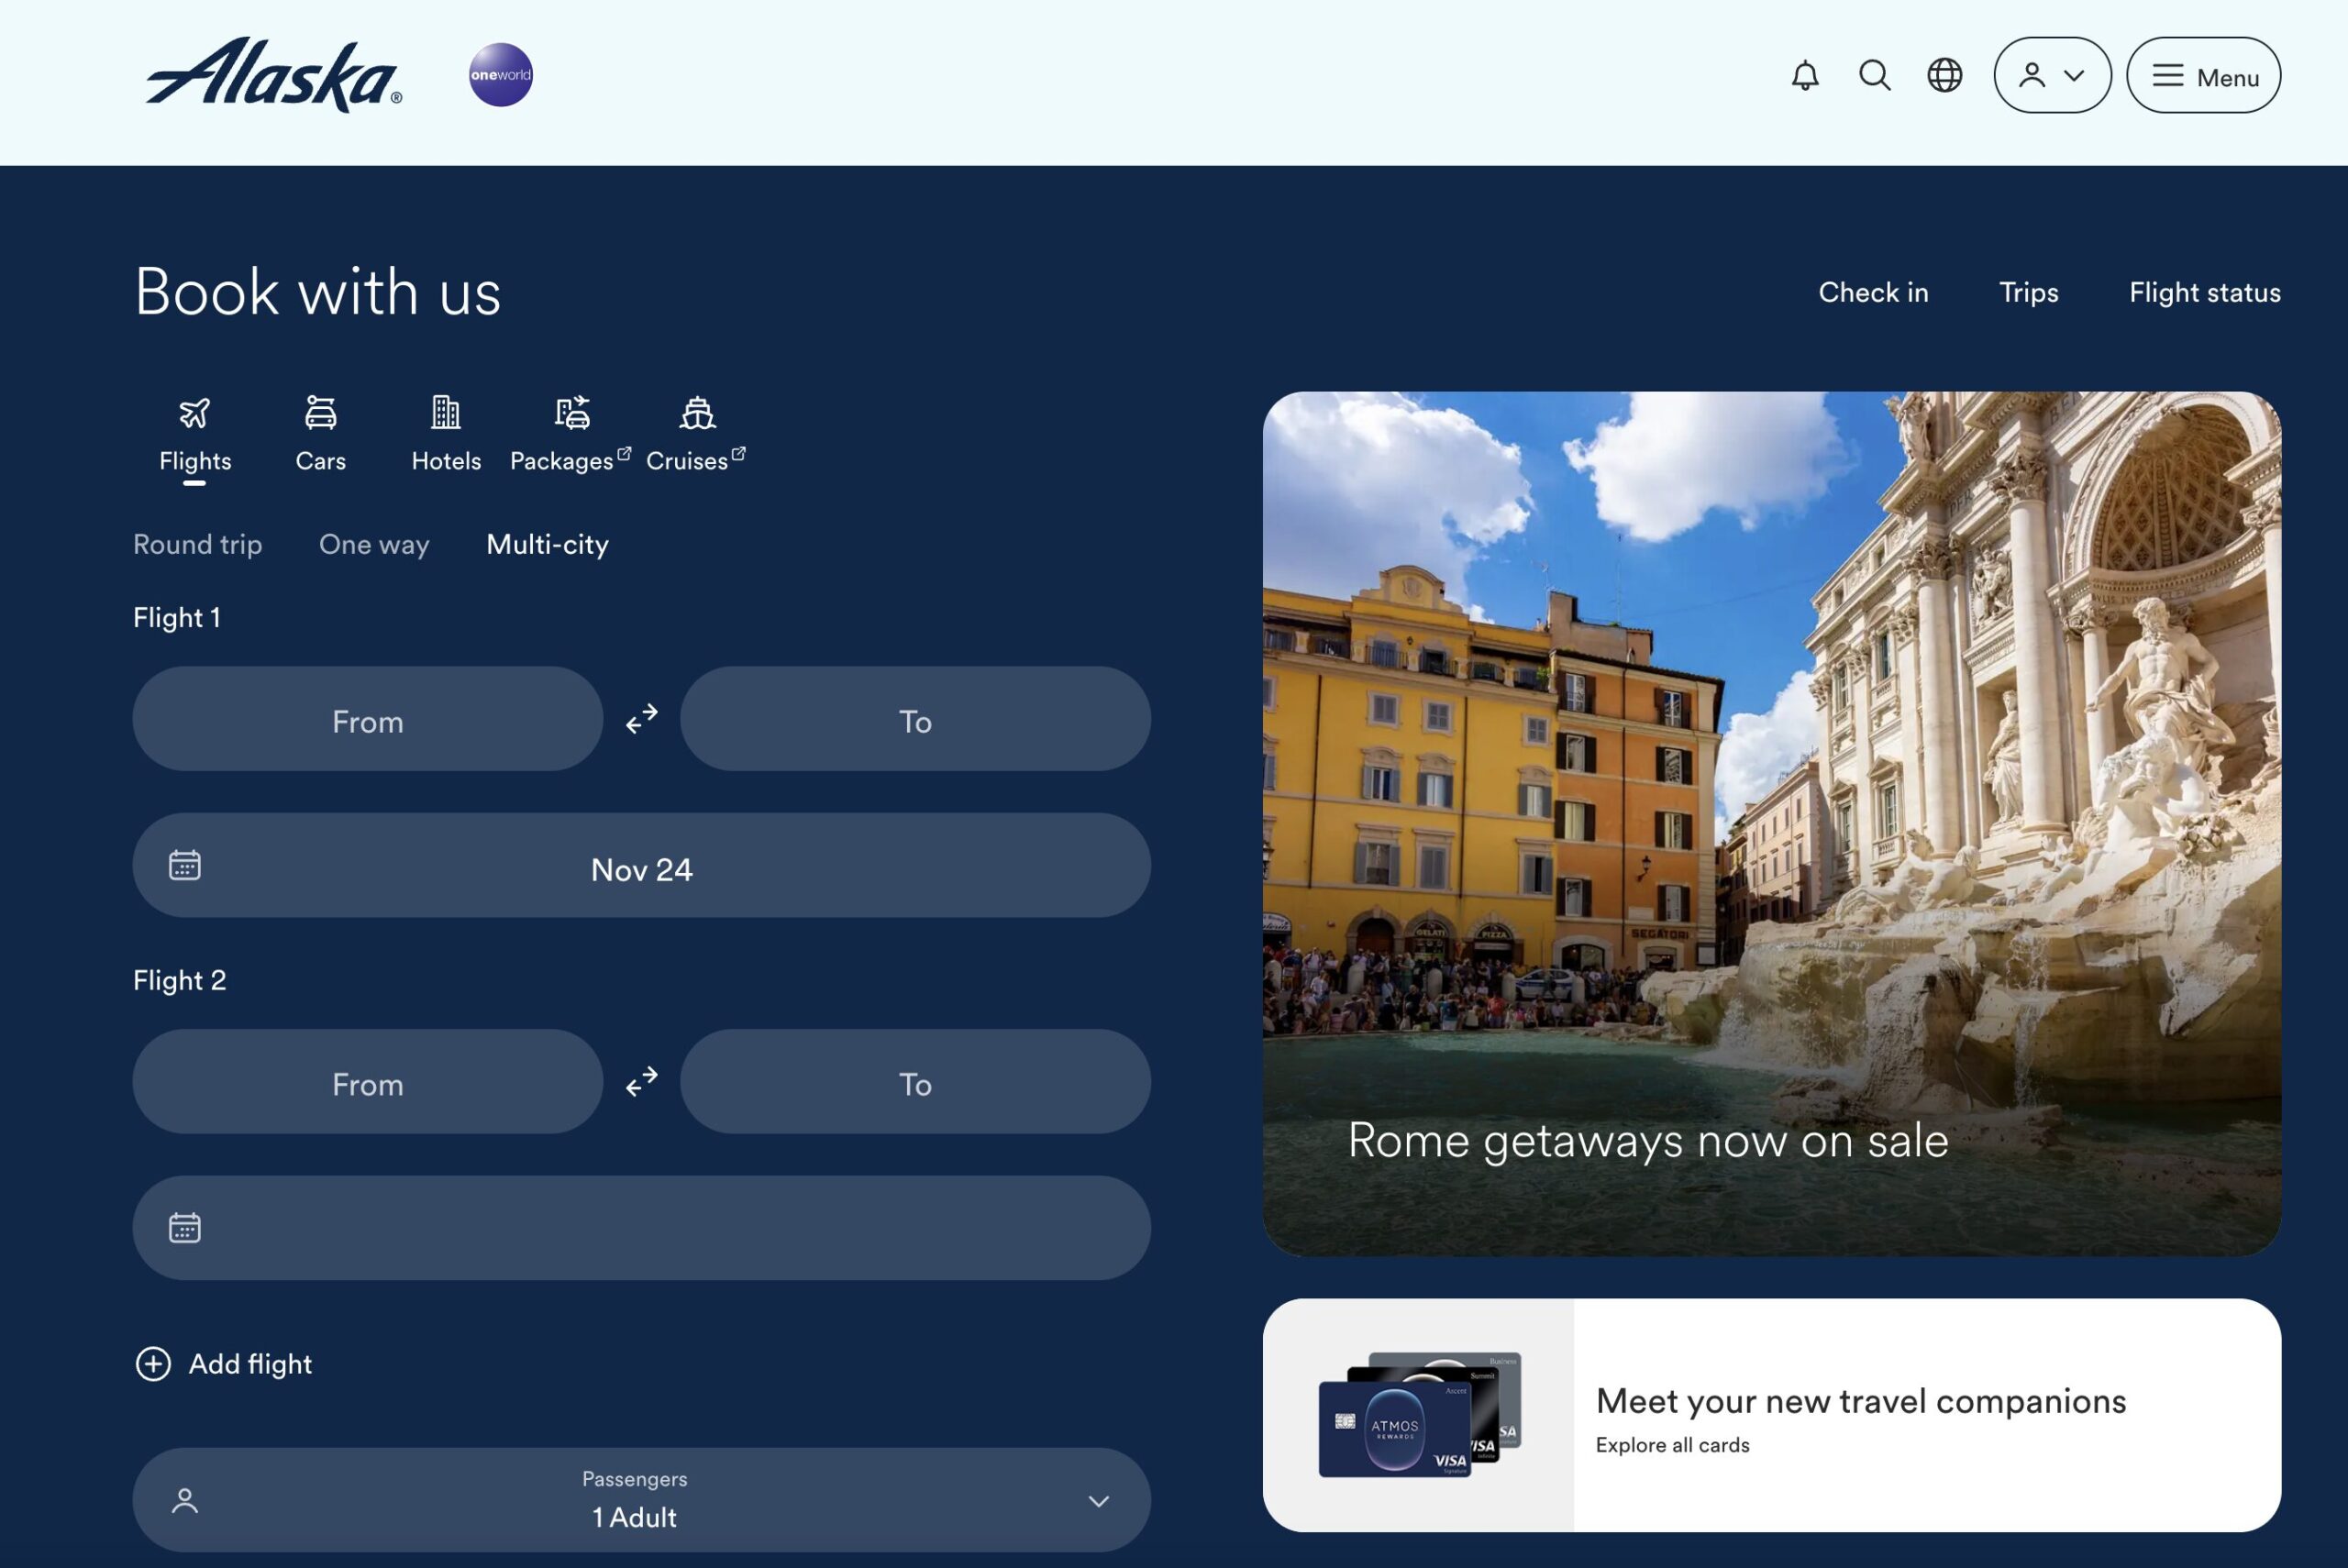Expand the account profile dropdown

point(2052,75)
